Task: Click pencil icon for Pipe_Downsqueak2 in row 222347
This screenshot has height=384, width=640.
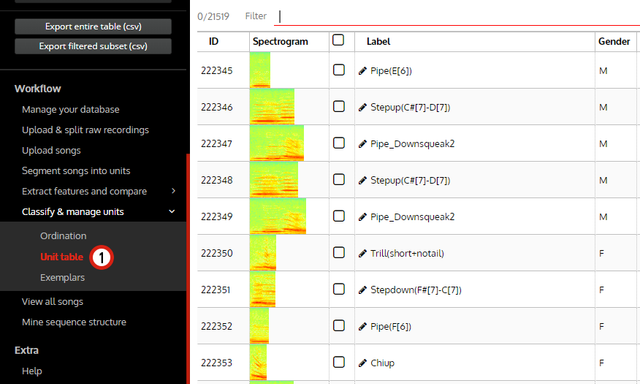Action: click(x=362, y=144)
